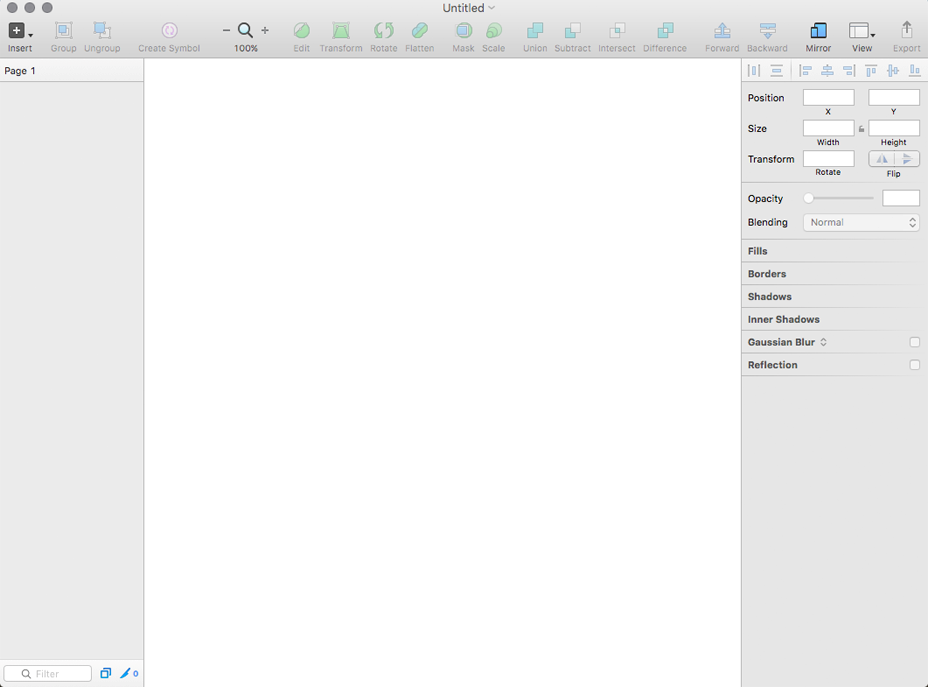Viewport: 928px width, 687px height.
Task: Click the Export icon in toolbar
Action: click(x=906, y=30)
